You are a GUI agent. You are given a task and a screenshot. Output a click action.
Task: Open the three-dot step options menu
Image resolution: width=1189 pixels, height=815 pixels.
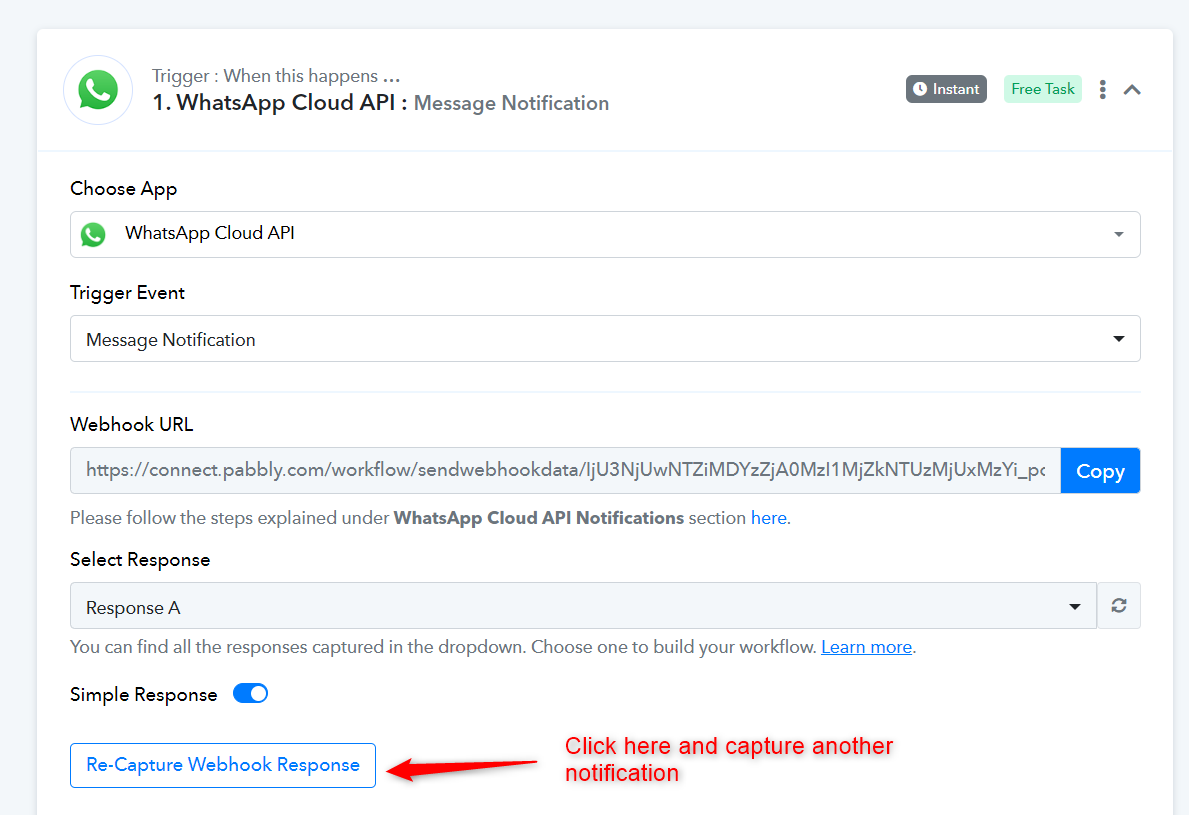coord(1103,89)
